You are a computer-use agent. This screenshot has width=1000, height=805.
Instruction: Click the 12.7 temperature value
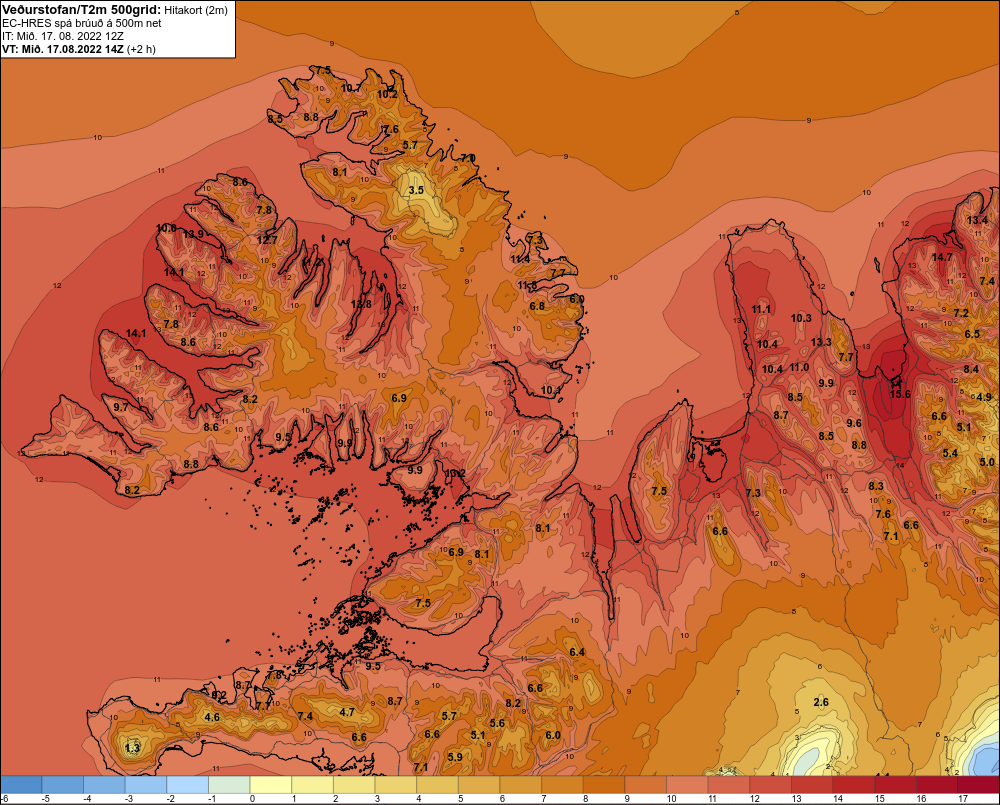tap(267, 240)
